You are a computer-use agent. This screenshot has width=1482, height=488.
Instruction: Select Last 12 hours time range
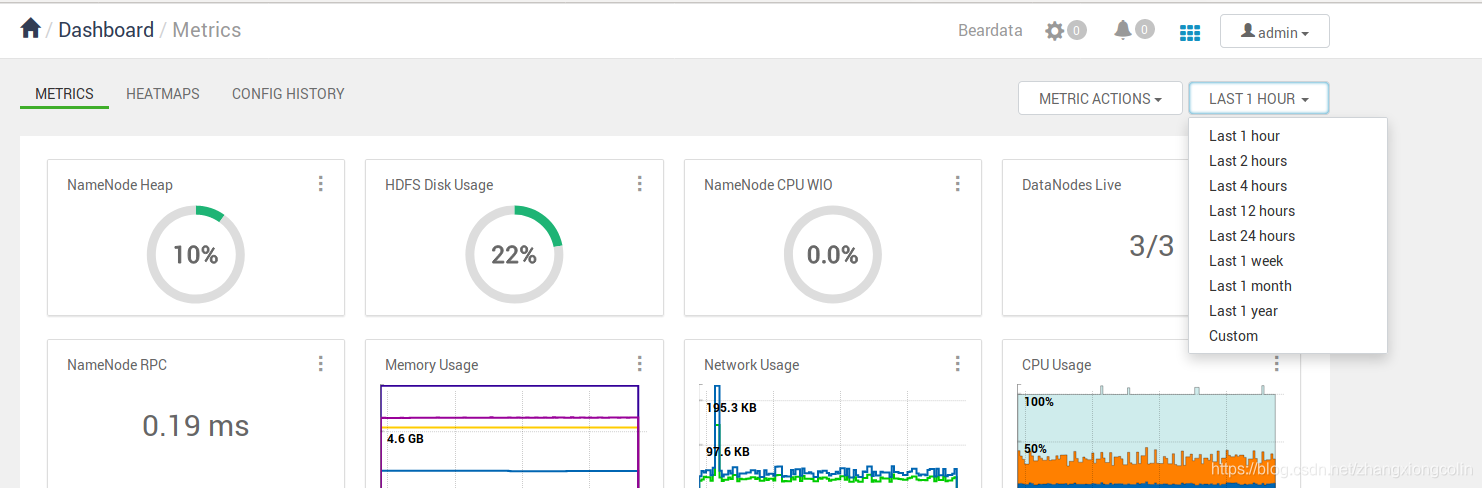coord(1288,211)
